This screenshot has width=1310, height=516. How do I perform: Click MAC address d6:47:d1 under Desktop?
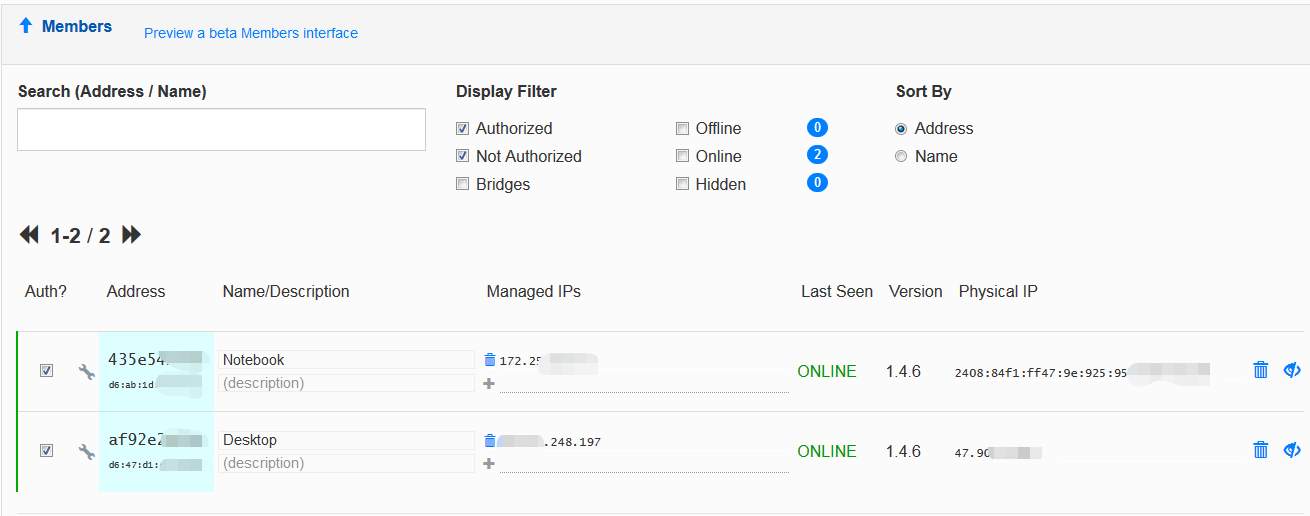(x=155, y=464)
